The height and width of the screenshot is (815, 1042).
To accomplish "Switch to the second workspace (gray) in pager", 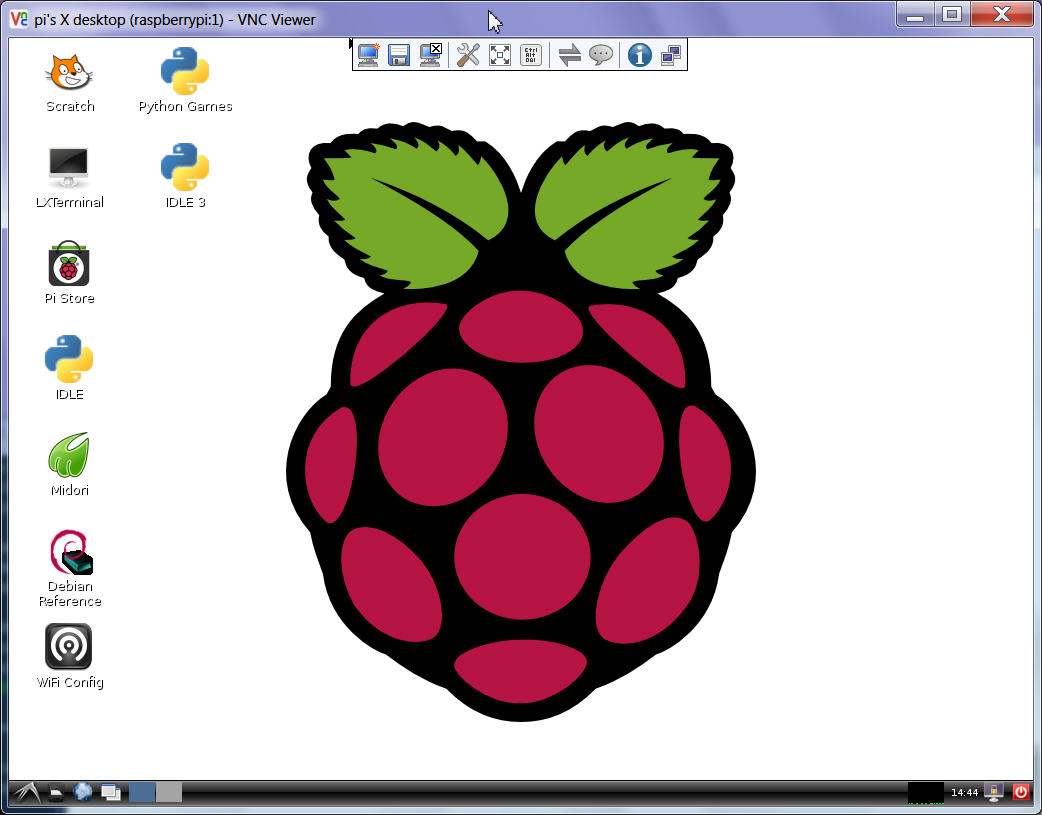I will pos(169,792).
